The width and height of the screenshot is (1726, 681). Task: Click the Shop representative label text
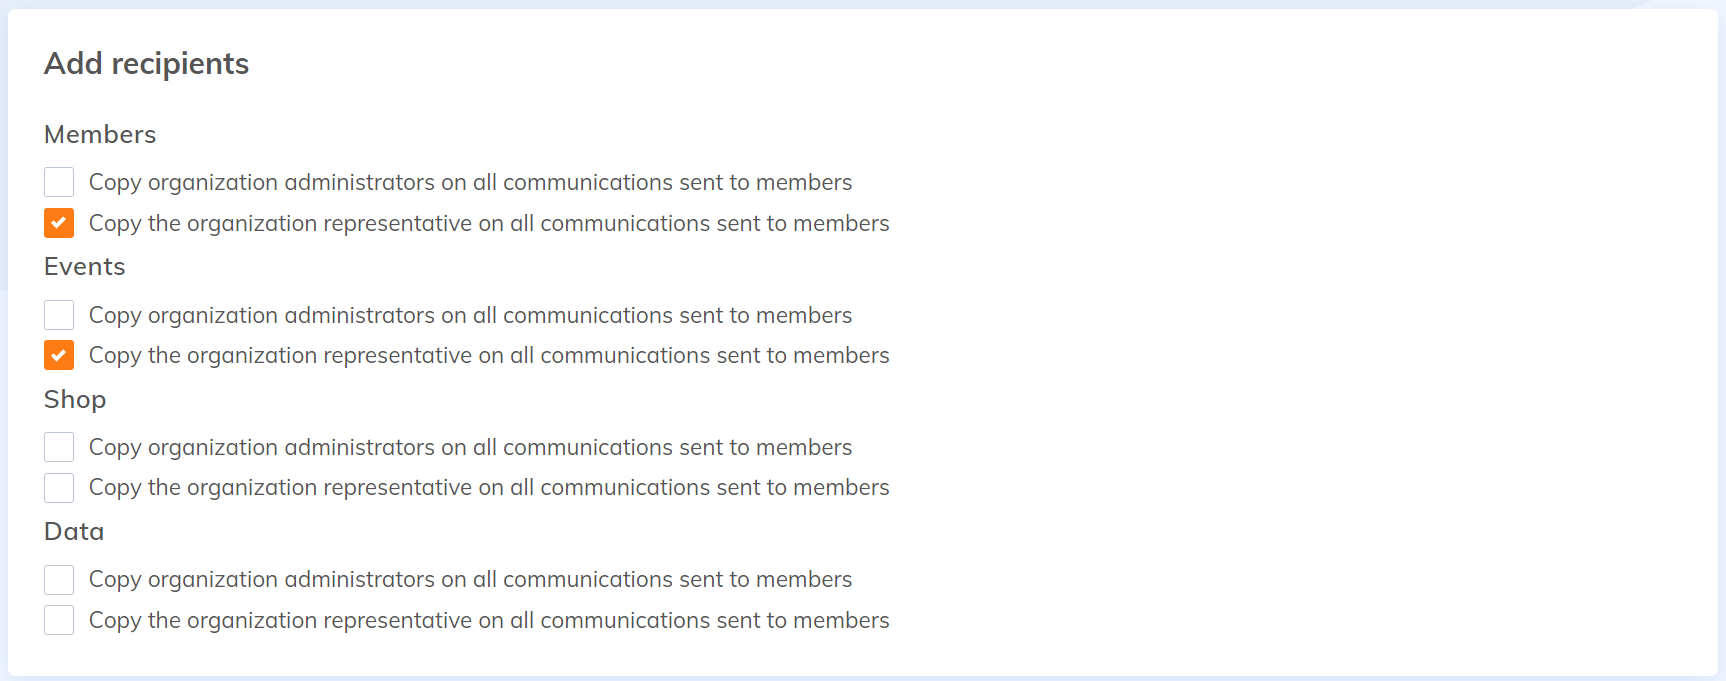(x=489, y=488)
